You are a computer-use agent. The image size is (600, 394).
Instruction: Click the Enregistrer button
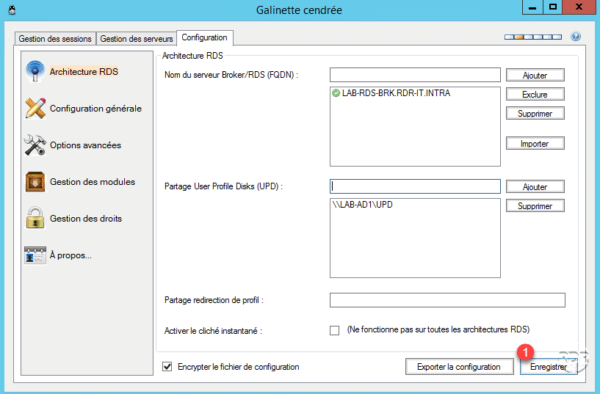(548, 367)
